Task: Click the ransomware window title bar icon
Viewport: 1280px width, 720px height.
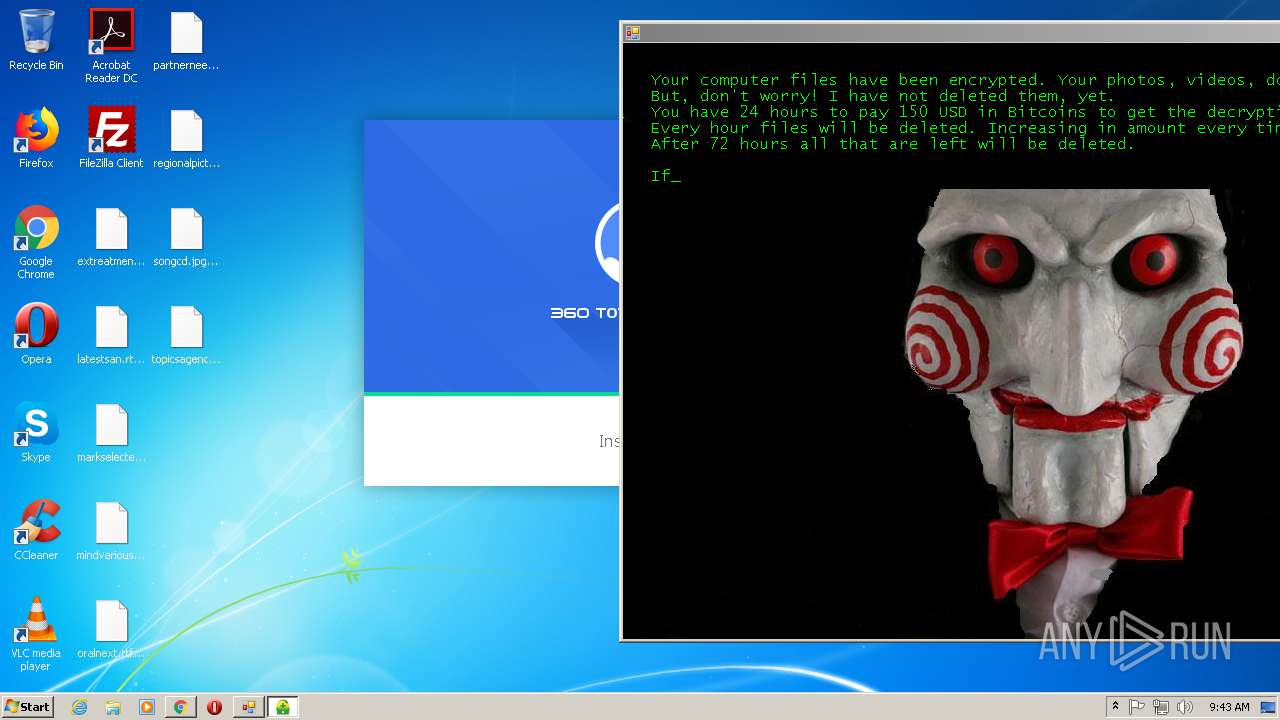Action: coord(632,33)
